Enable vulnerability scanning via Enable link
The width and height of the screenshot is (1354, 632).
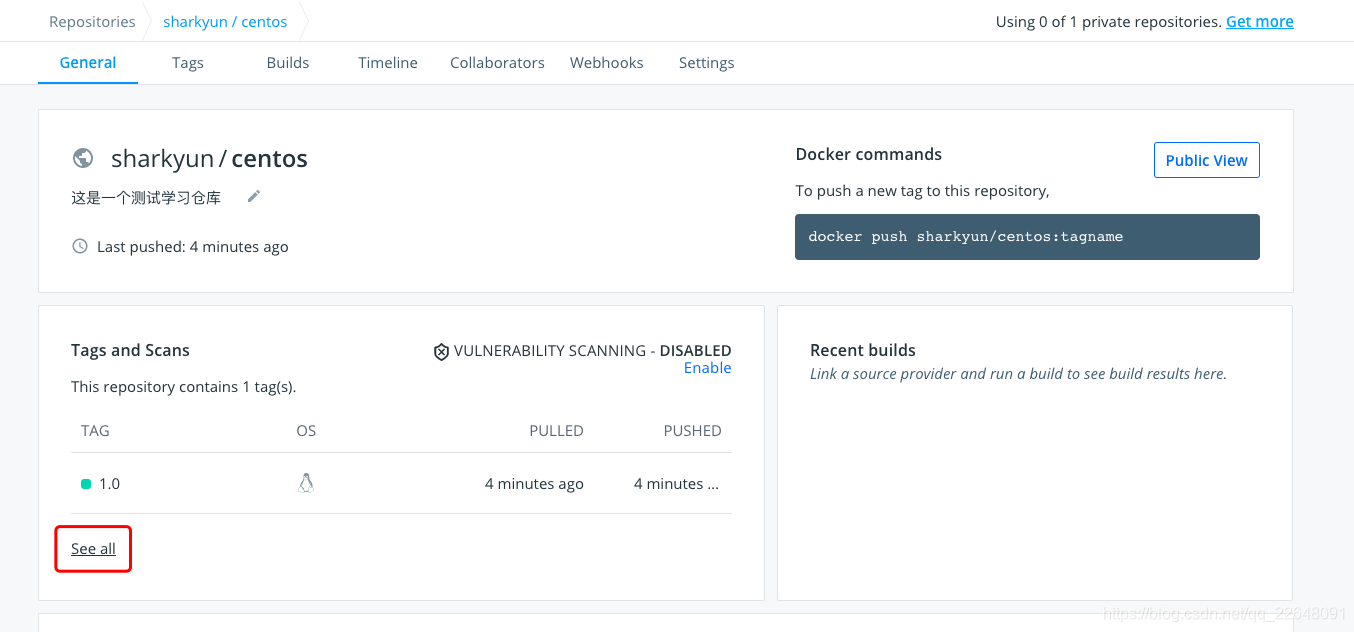click(x=707, y=368)
